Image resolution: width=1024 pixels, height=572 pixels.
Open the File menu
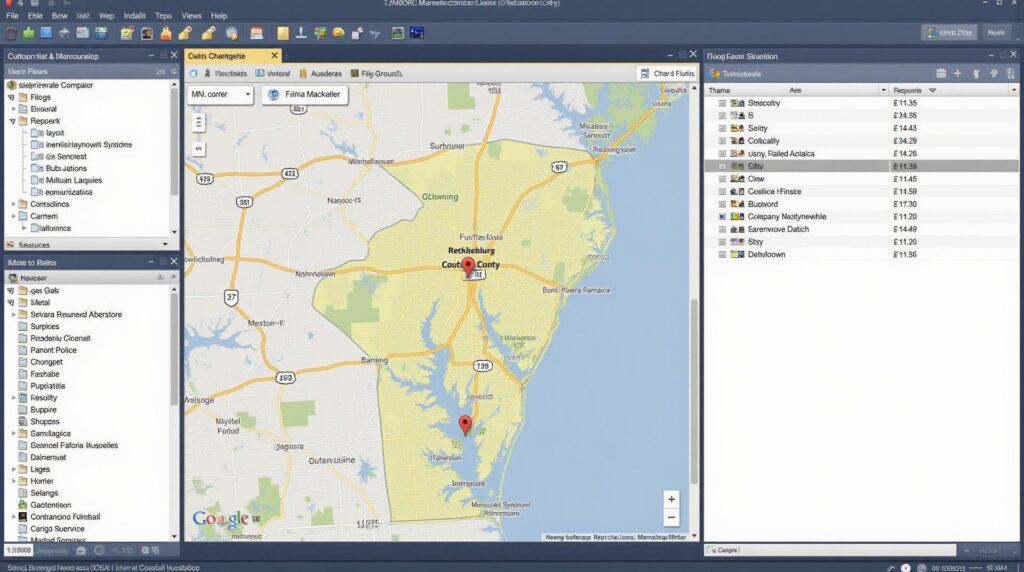[12, 16]
